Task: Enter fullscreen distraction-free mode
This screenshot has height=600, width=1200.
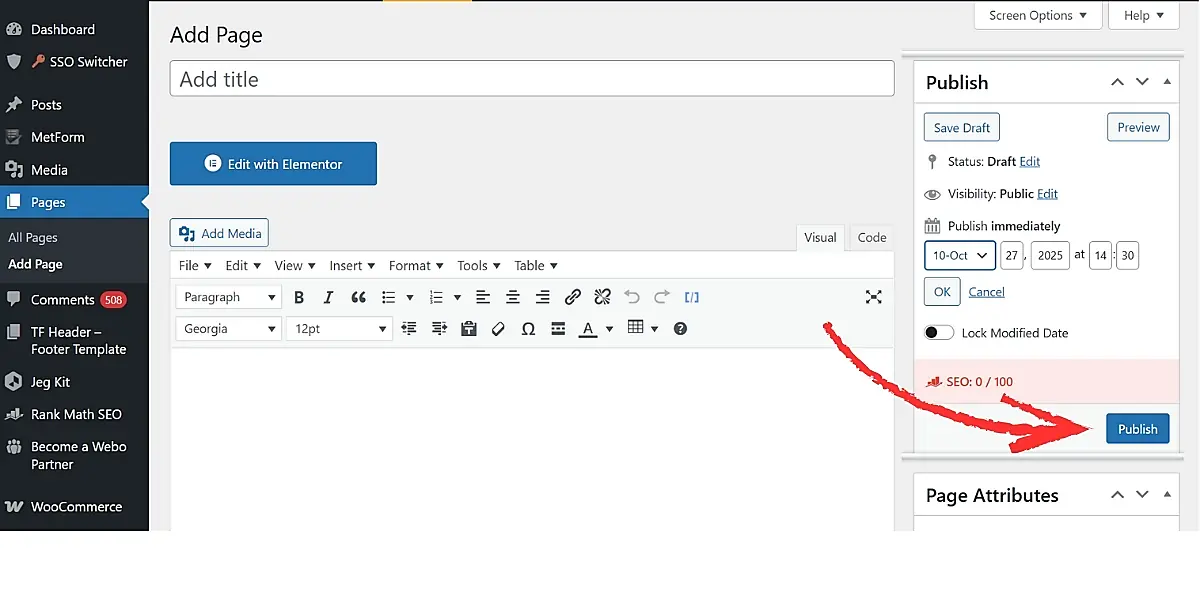Action: click(873, 297)
